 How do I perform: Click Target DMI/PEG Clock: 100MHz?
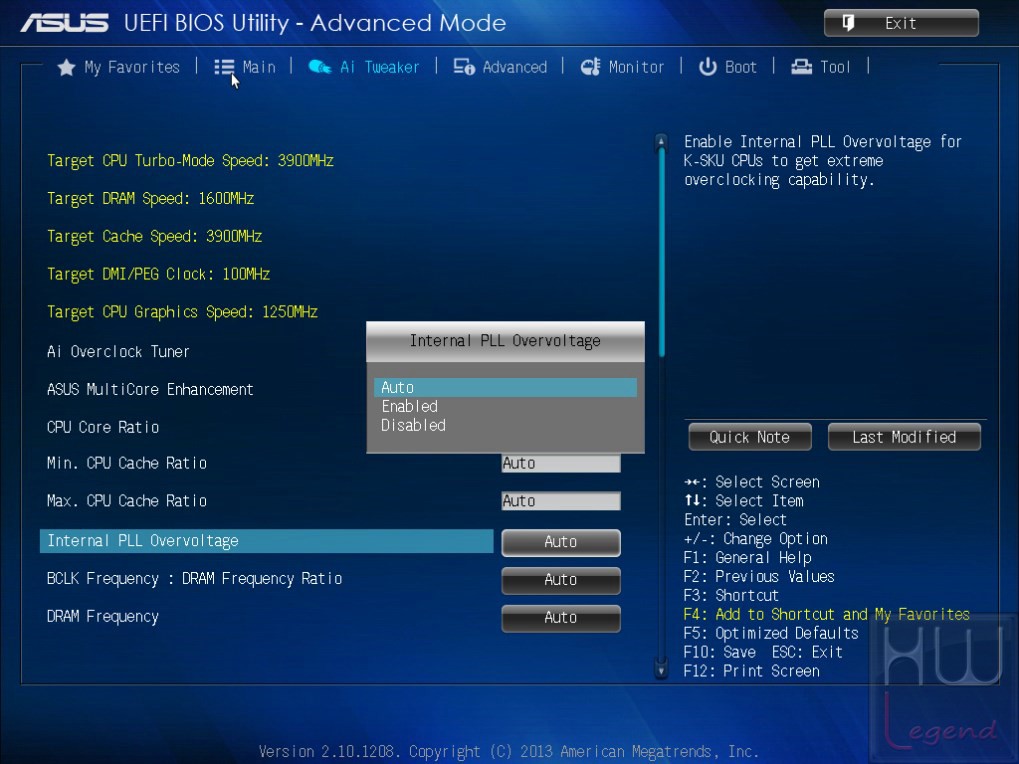pyautogui.click(x=159, y=274)
